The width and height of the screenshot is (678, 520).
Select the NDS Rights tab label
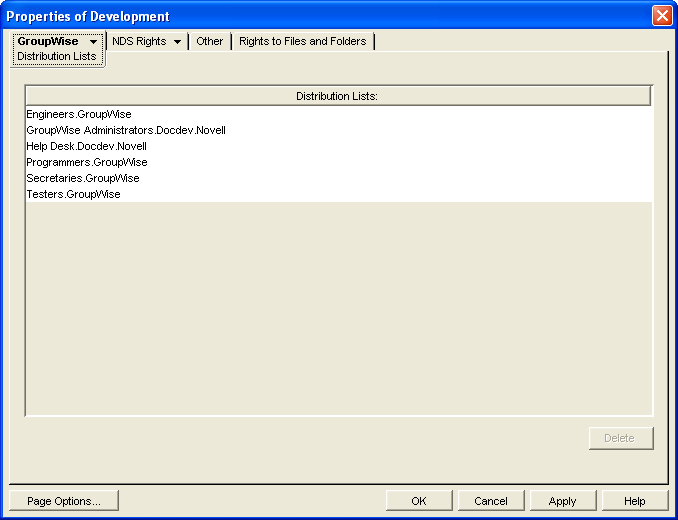139,41
